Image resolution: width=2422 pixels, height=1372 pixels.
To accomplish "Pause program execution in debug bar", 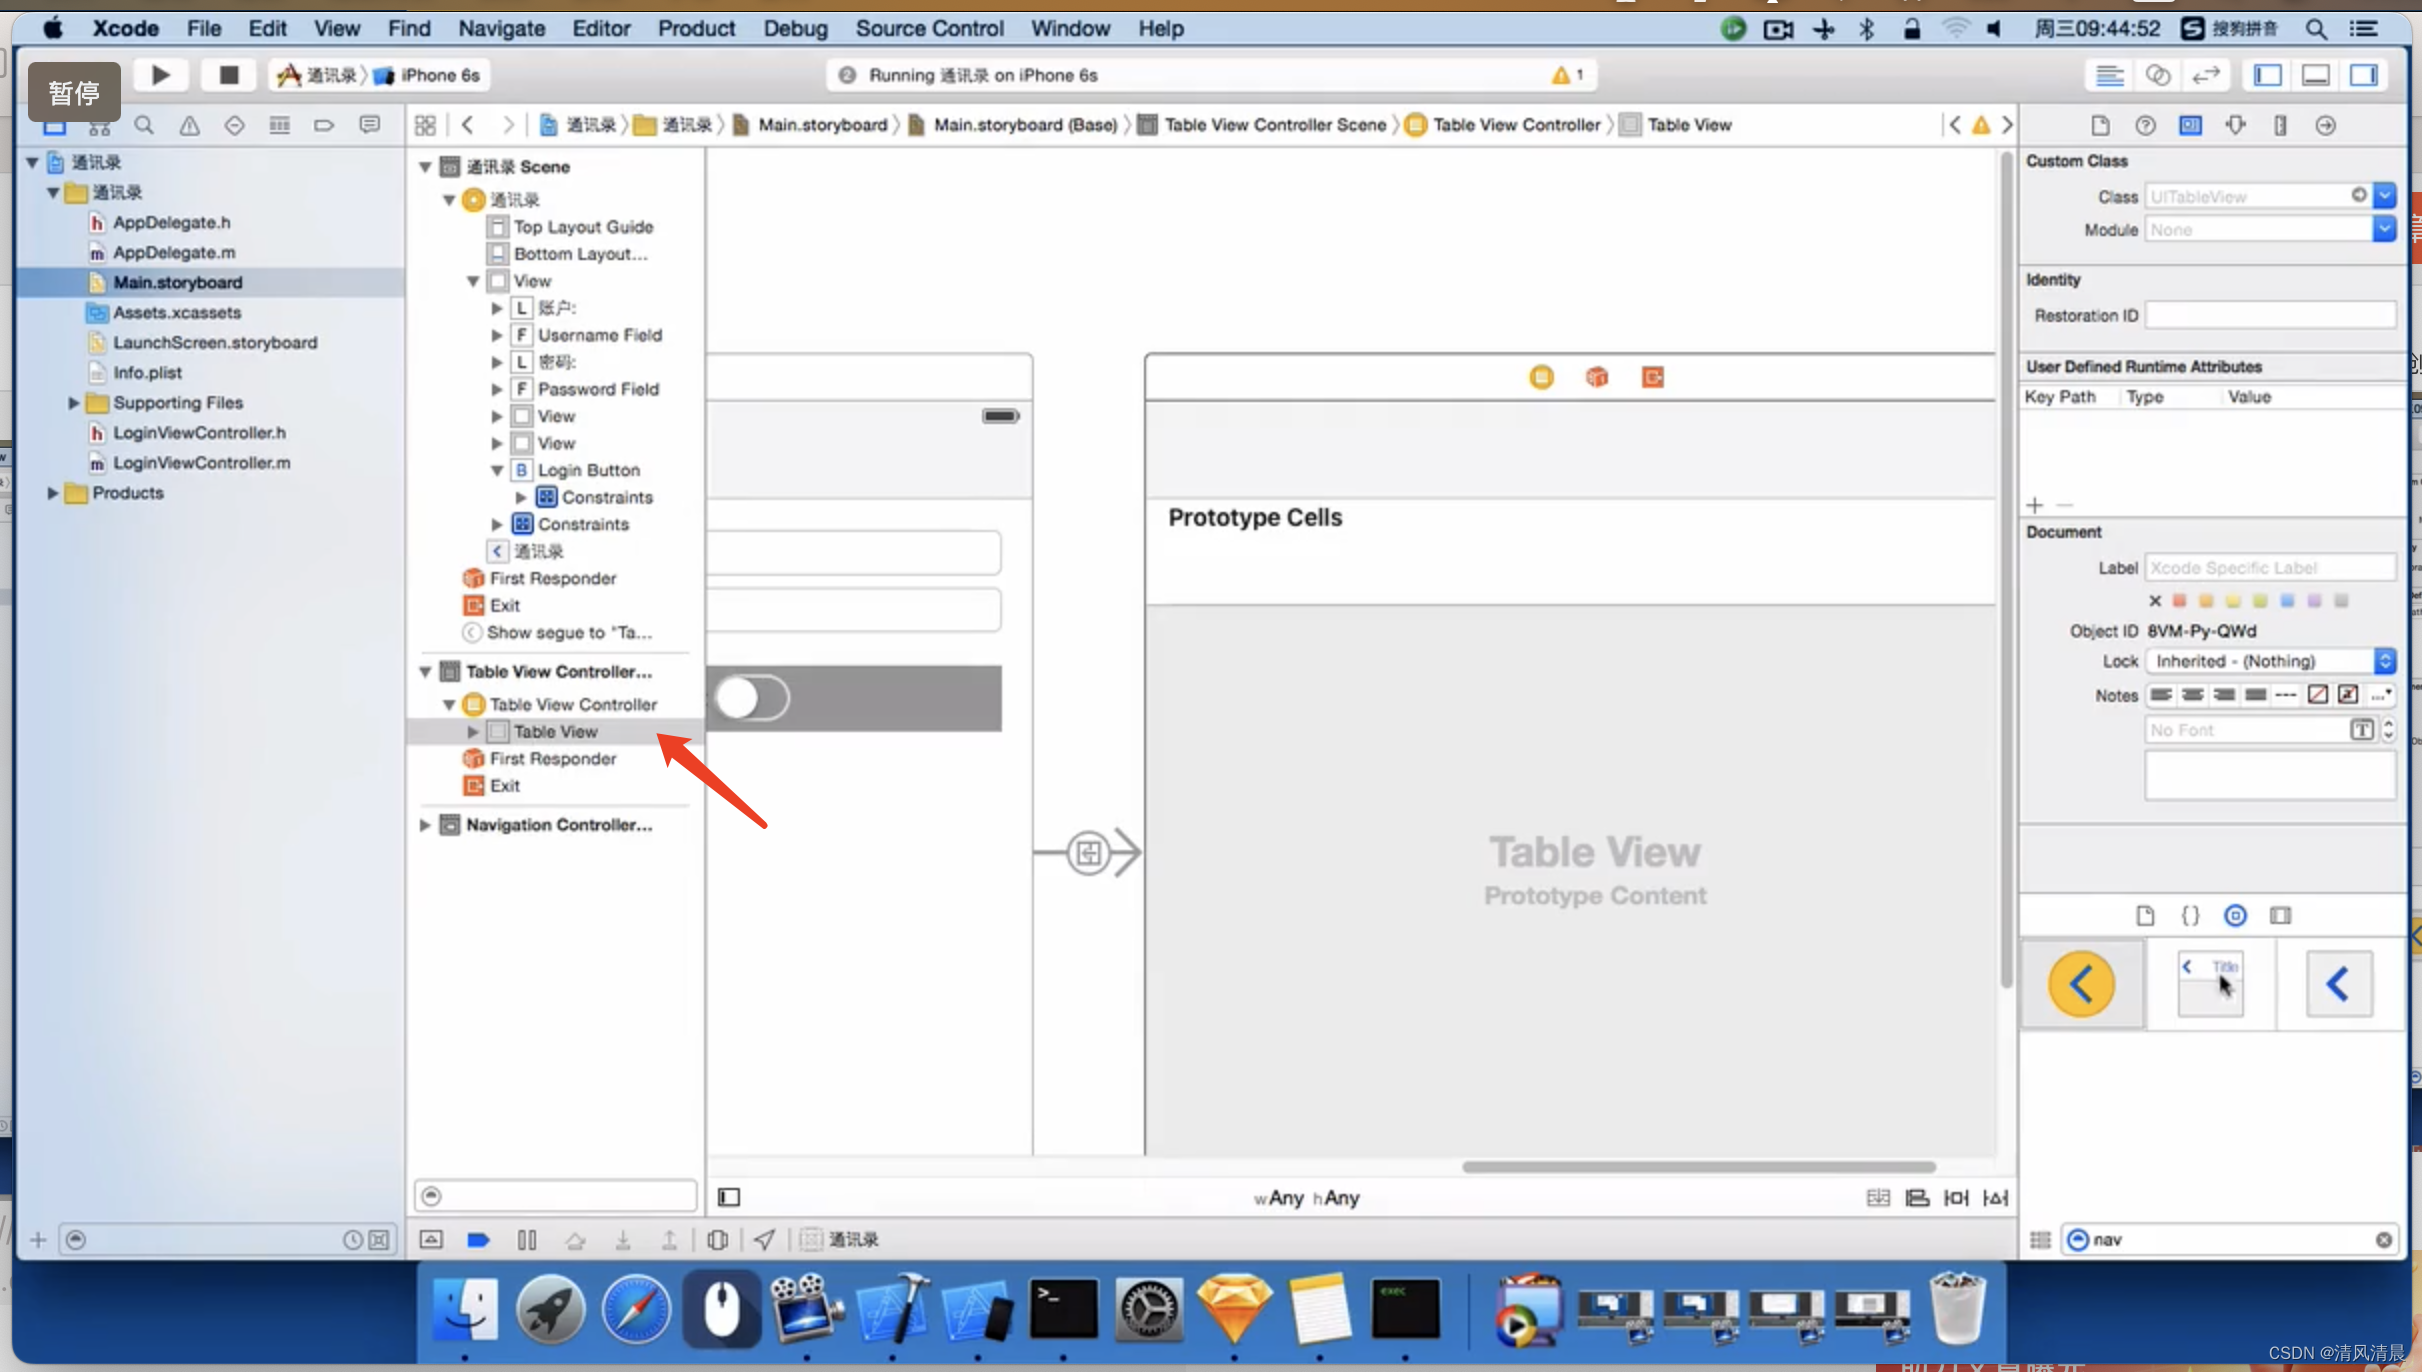I will pos(527,1240).
